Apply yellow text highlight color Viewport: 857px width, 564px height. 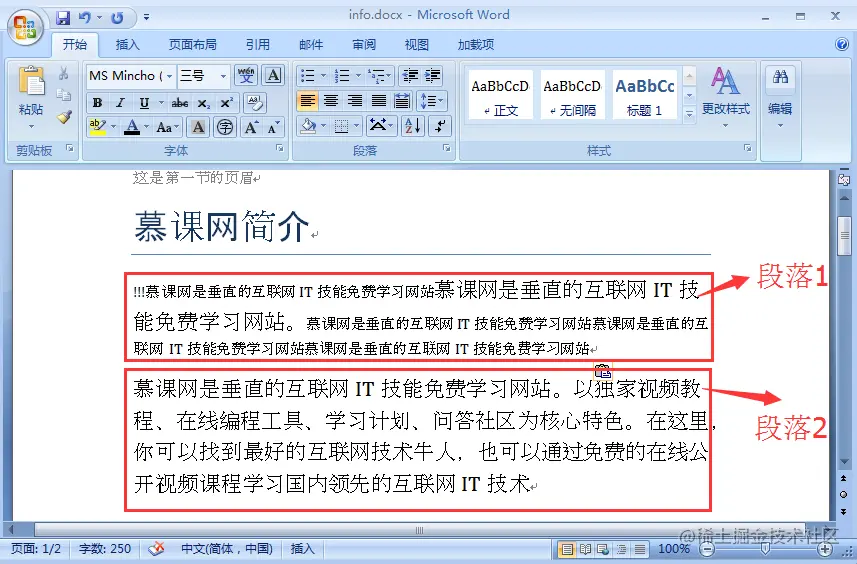pyautogui.click(x=97, y=127)
